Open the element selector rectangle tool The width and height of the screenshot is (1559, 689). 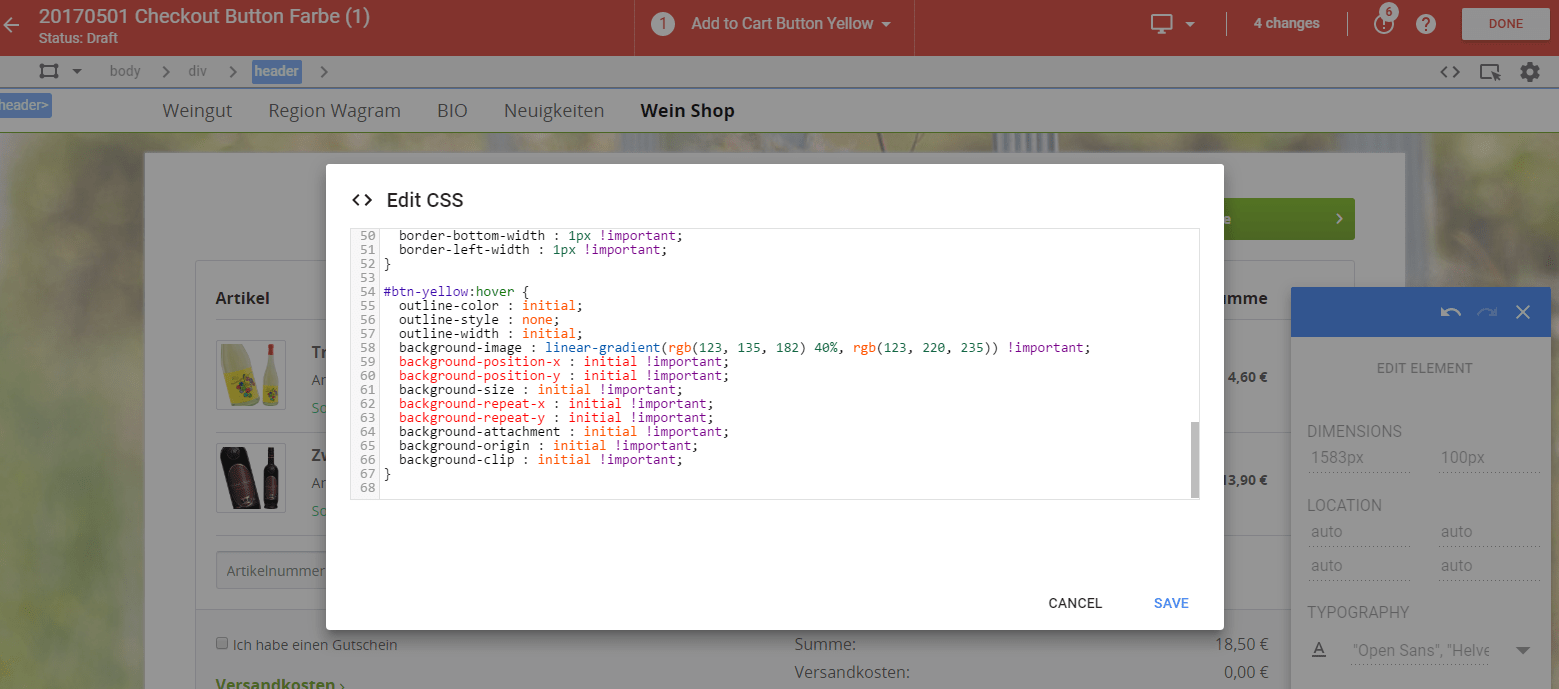click(48, 71)
